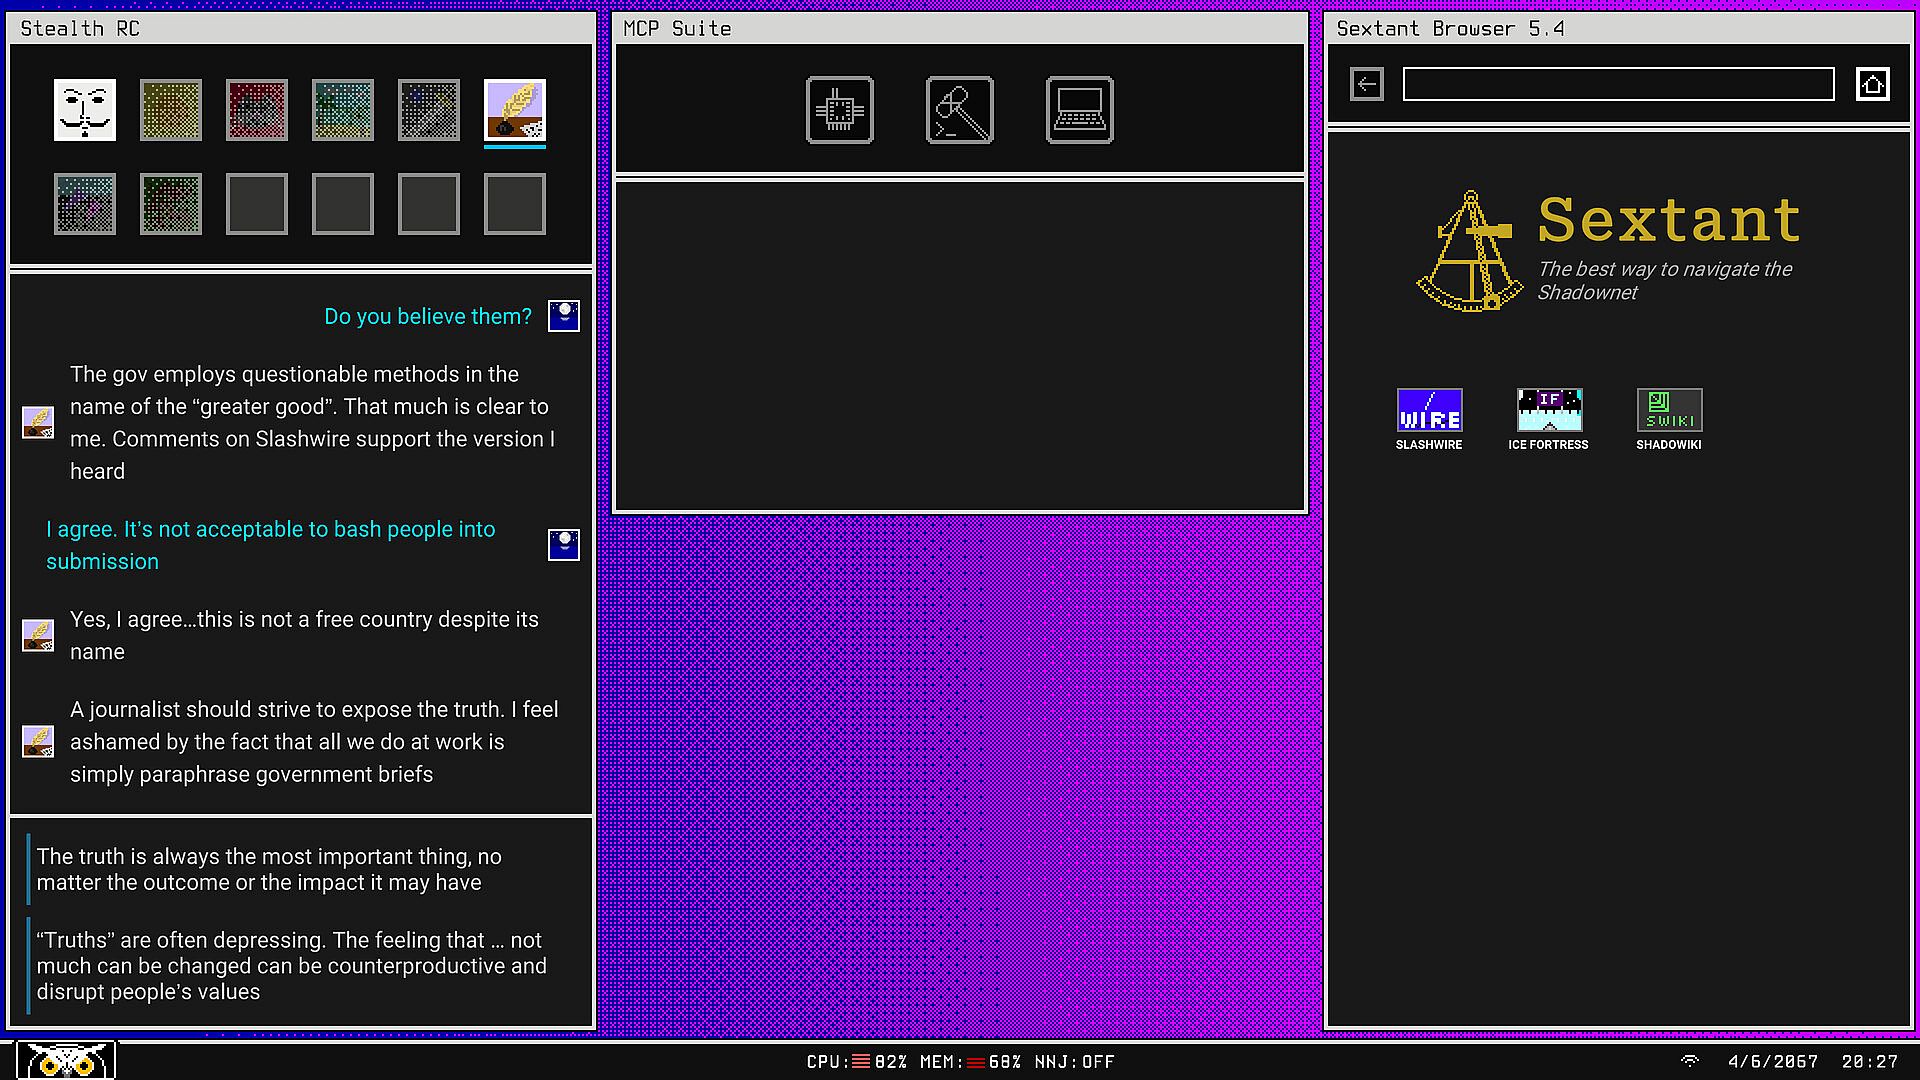Select the feather quill journalist contact
Viewport: 1920px width, 1080px height.
515,110
